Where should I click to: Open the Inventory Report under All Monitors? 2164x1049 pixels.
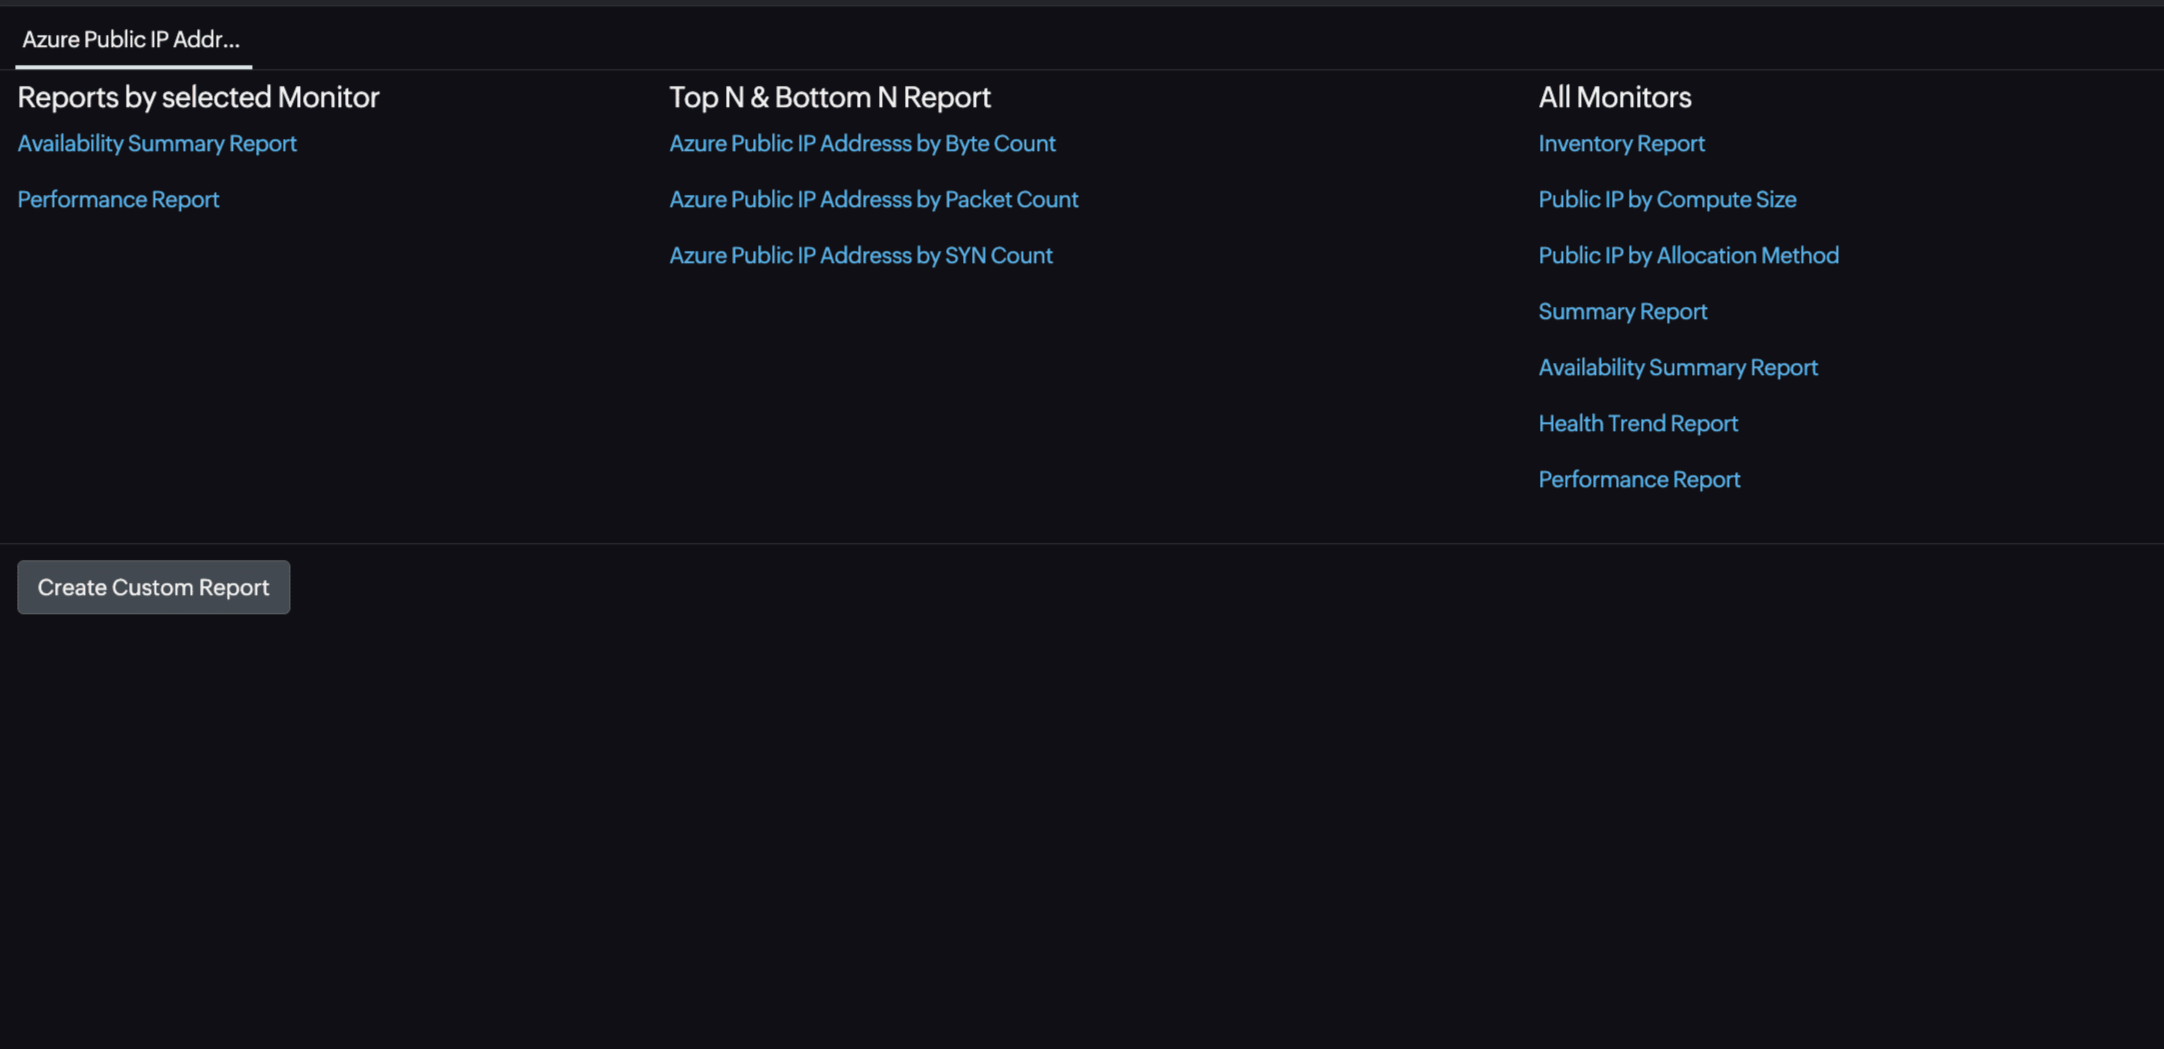[x=1621, y=143]
